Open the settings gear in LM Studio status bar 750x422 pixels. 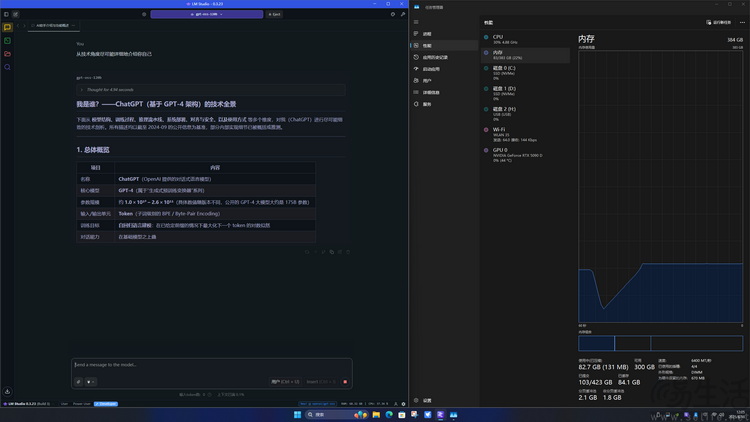[x=403, y=404]
